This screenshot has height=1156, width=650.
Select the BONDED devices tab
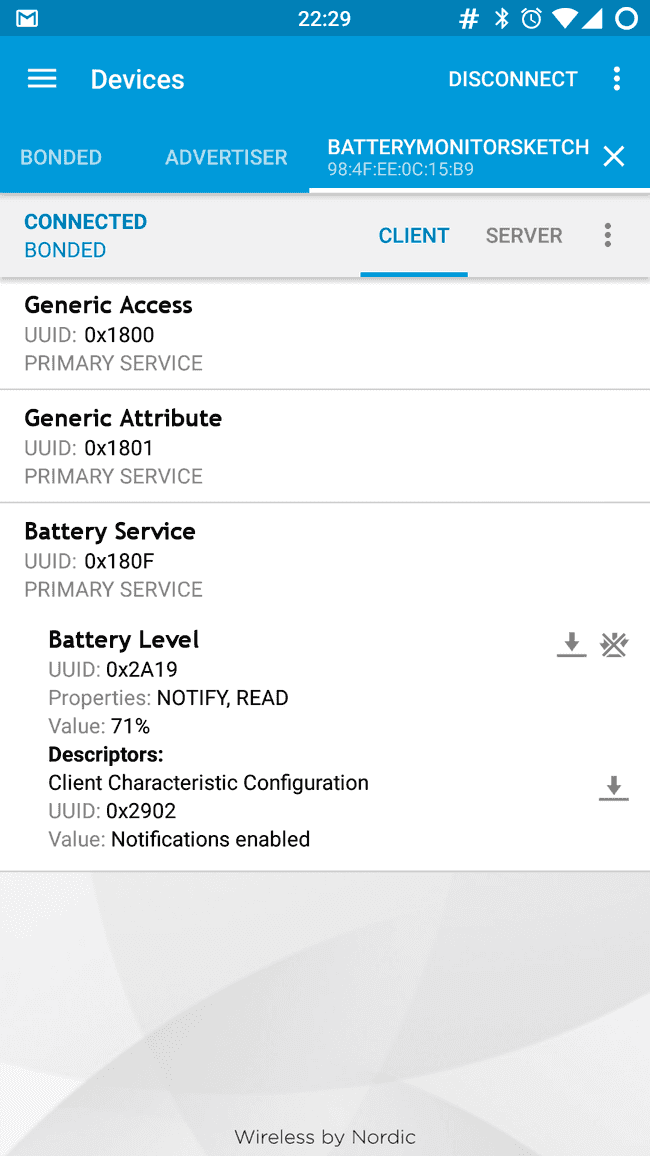[61, 157]
